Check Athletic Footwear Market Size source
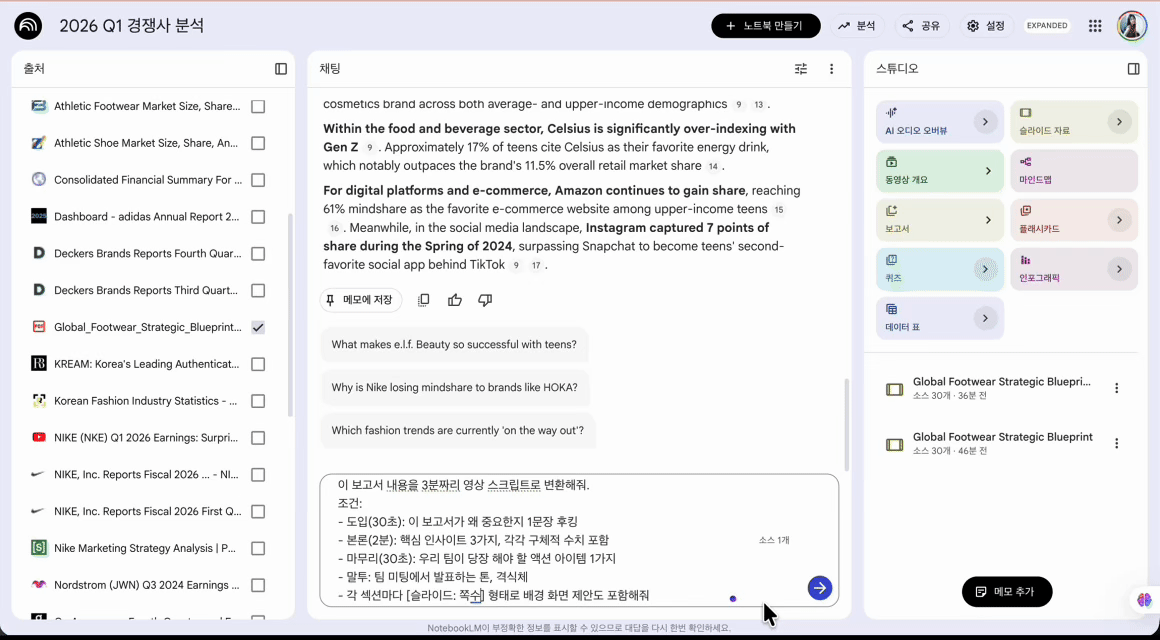 pos(258,107)
